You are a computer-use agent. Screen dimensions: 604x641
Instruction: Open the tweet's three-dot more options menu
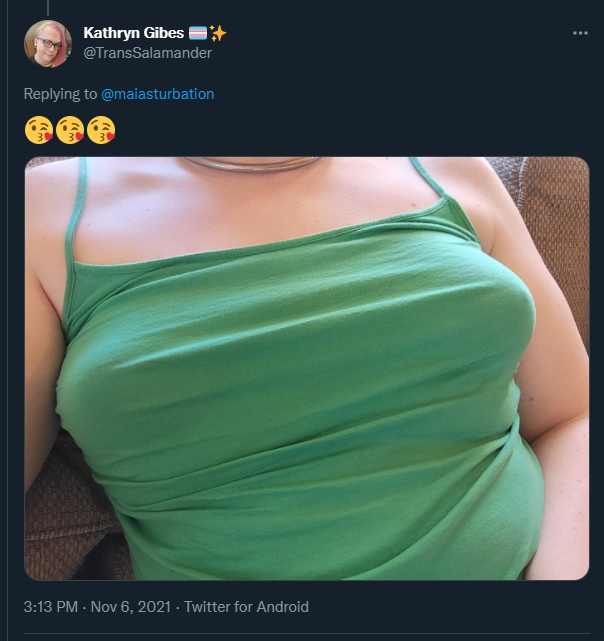click(580, 33)
